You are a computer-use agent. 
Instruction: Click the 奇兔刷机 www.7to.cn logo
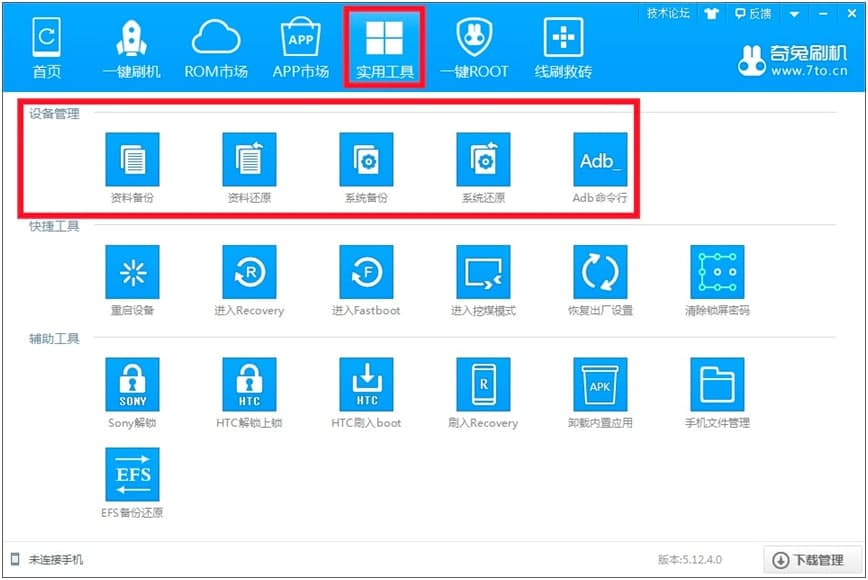click(793, 60)
